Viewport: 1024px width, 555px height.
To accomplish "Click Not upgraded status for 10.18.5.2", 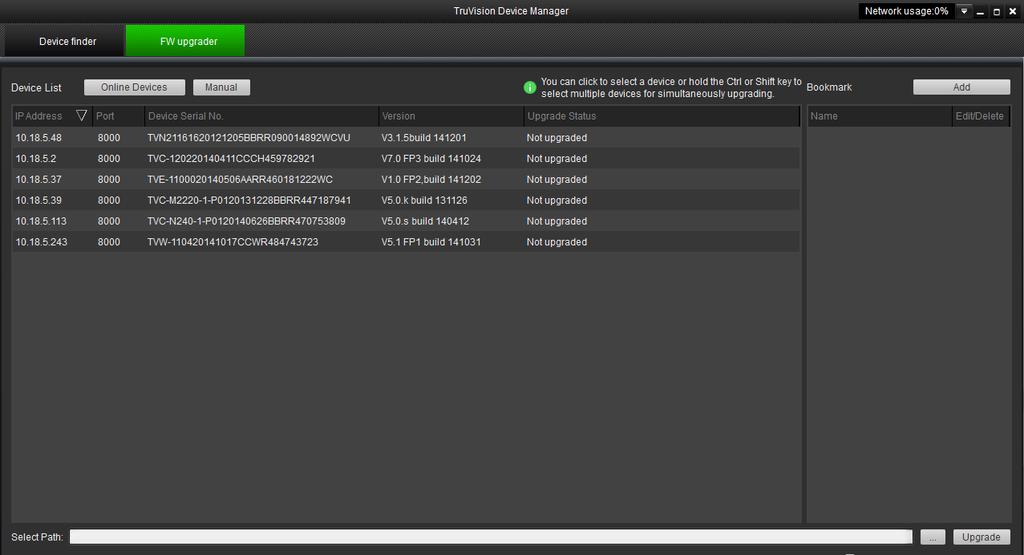I will (x=556, y=159).
